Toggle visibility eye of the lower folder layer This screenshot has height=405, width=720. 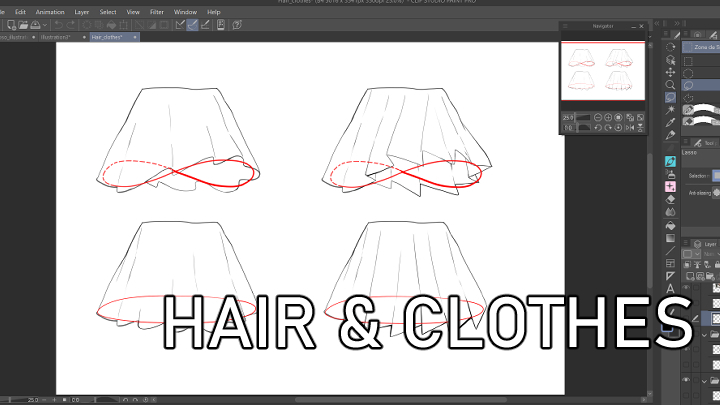pyautogui.click(x=686, y=380)
